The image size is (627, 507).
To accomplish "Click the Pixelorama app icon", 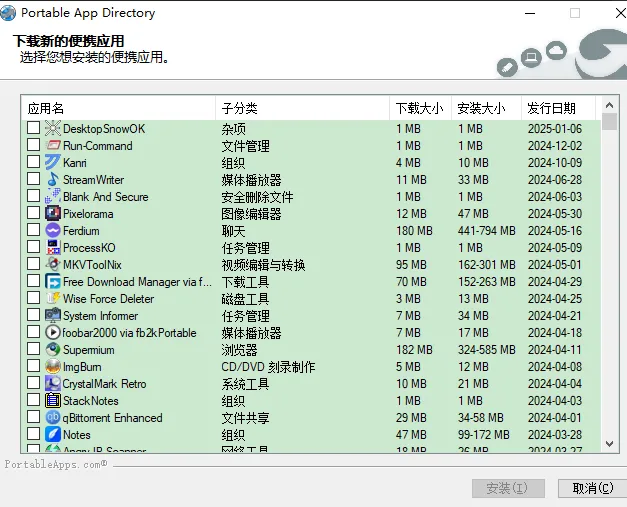I will point(53,213).
